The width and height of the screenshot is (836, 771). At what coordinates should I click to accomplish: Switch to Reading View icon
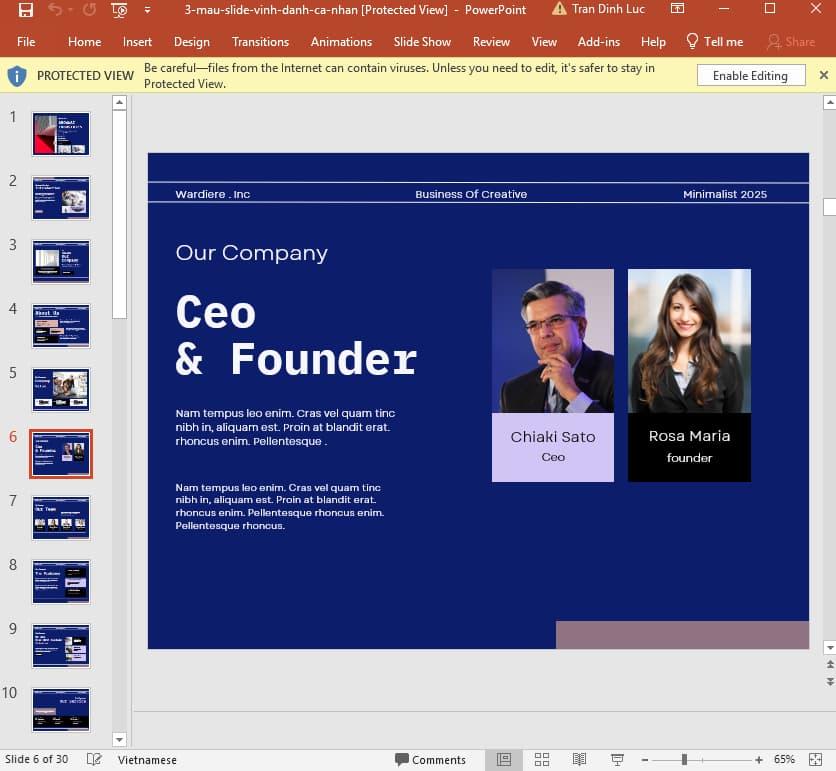point(579,759)
